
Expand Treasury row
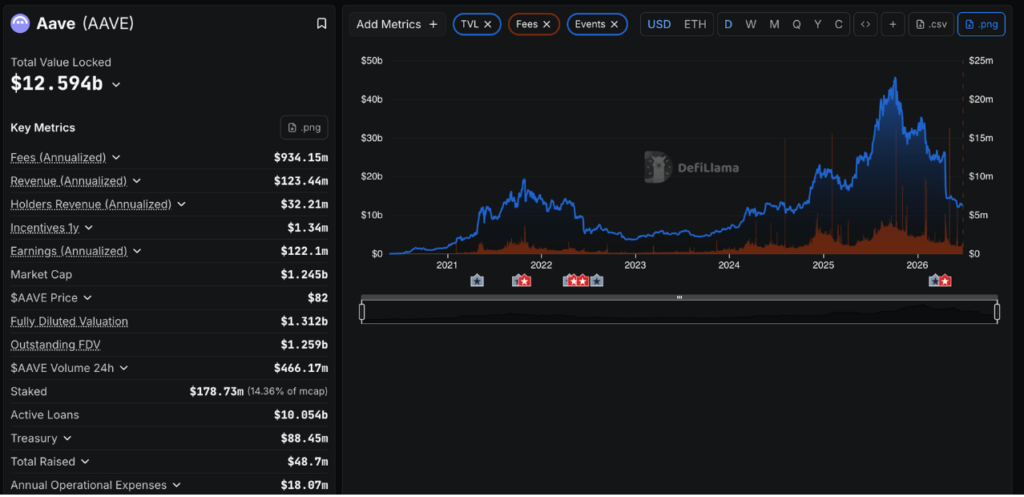pyautogui.click(x=67, y=438)
